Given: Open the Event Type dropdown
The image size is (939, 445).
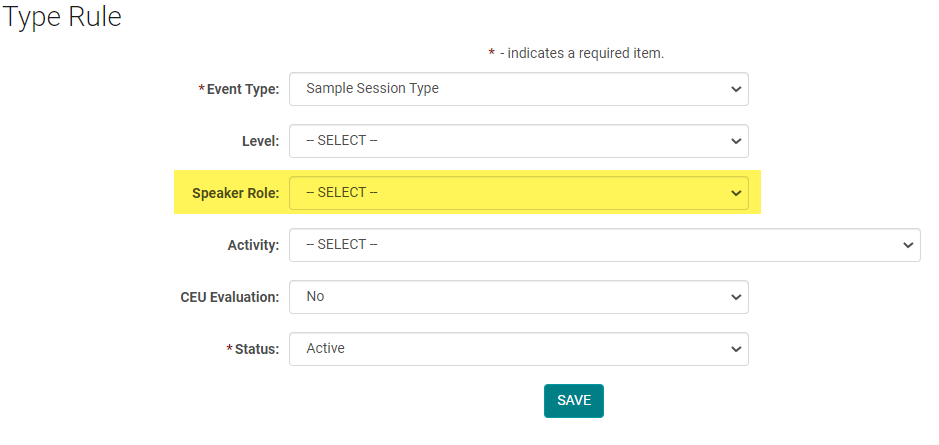Looking at the screenshot, I should click(x=518, y=89).
